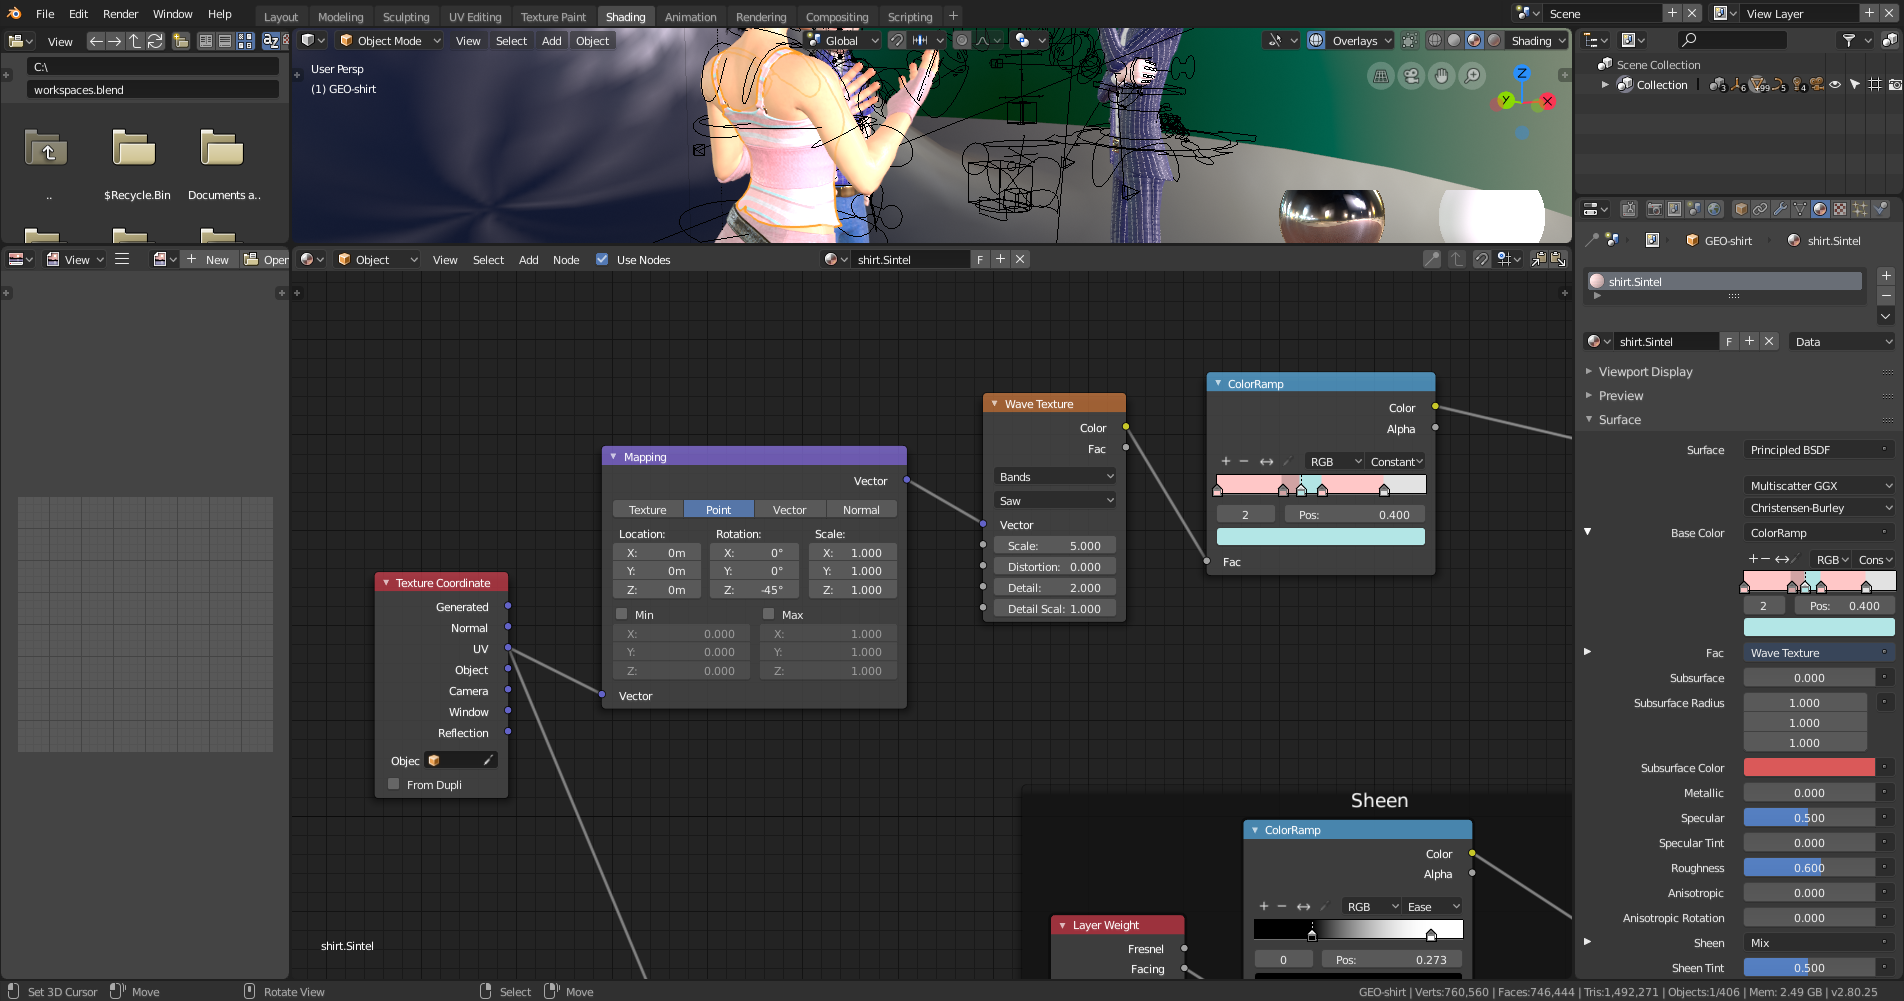
Task: Select Normal type in Mapping node
Action: [861, 510]
